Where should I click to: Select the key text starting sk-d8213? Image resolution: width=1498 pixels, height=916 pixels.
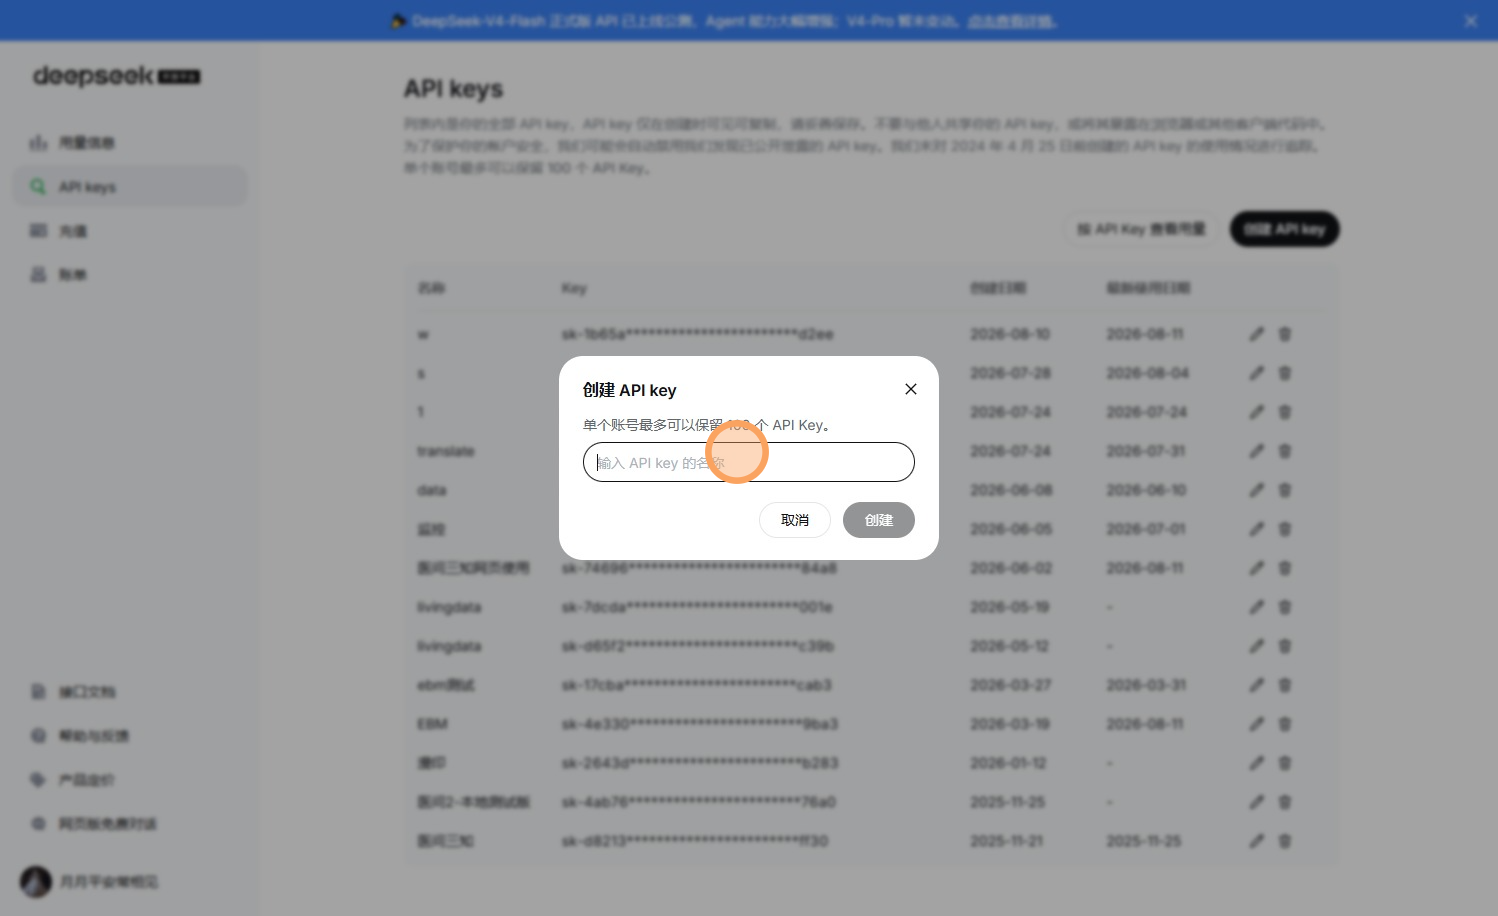pos(695,841)
